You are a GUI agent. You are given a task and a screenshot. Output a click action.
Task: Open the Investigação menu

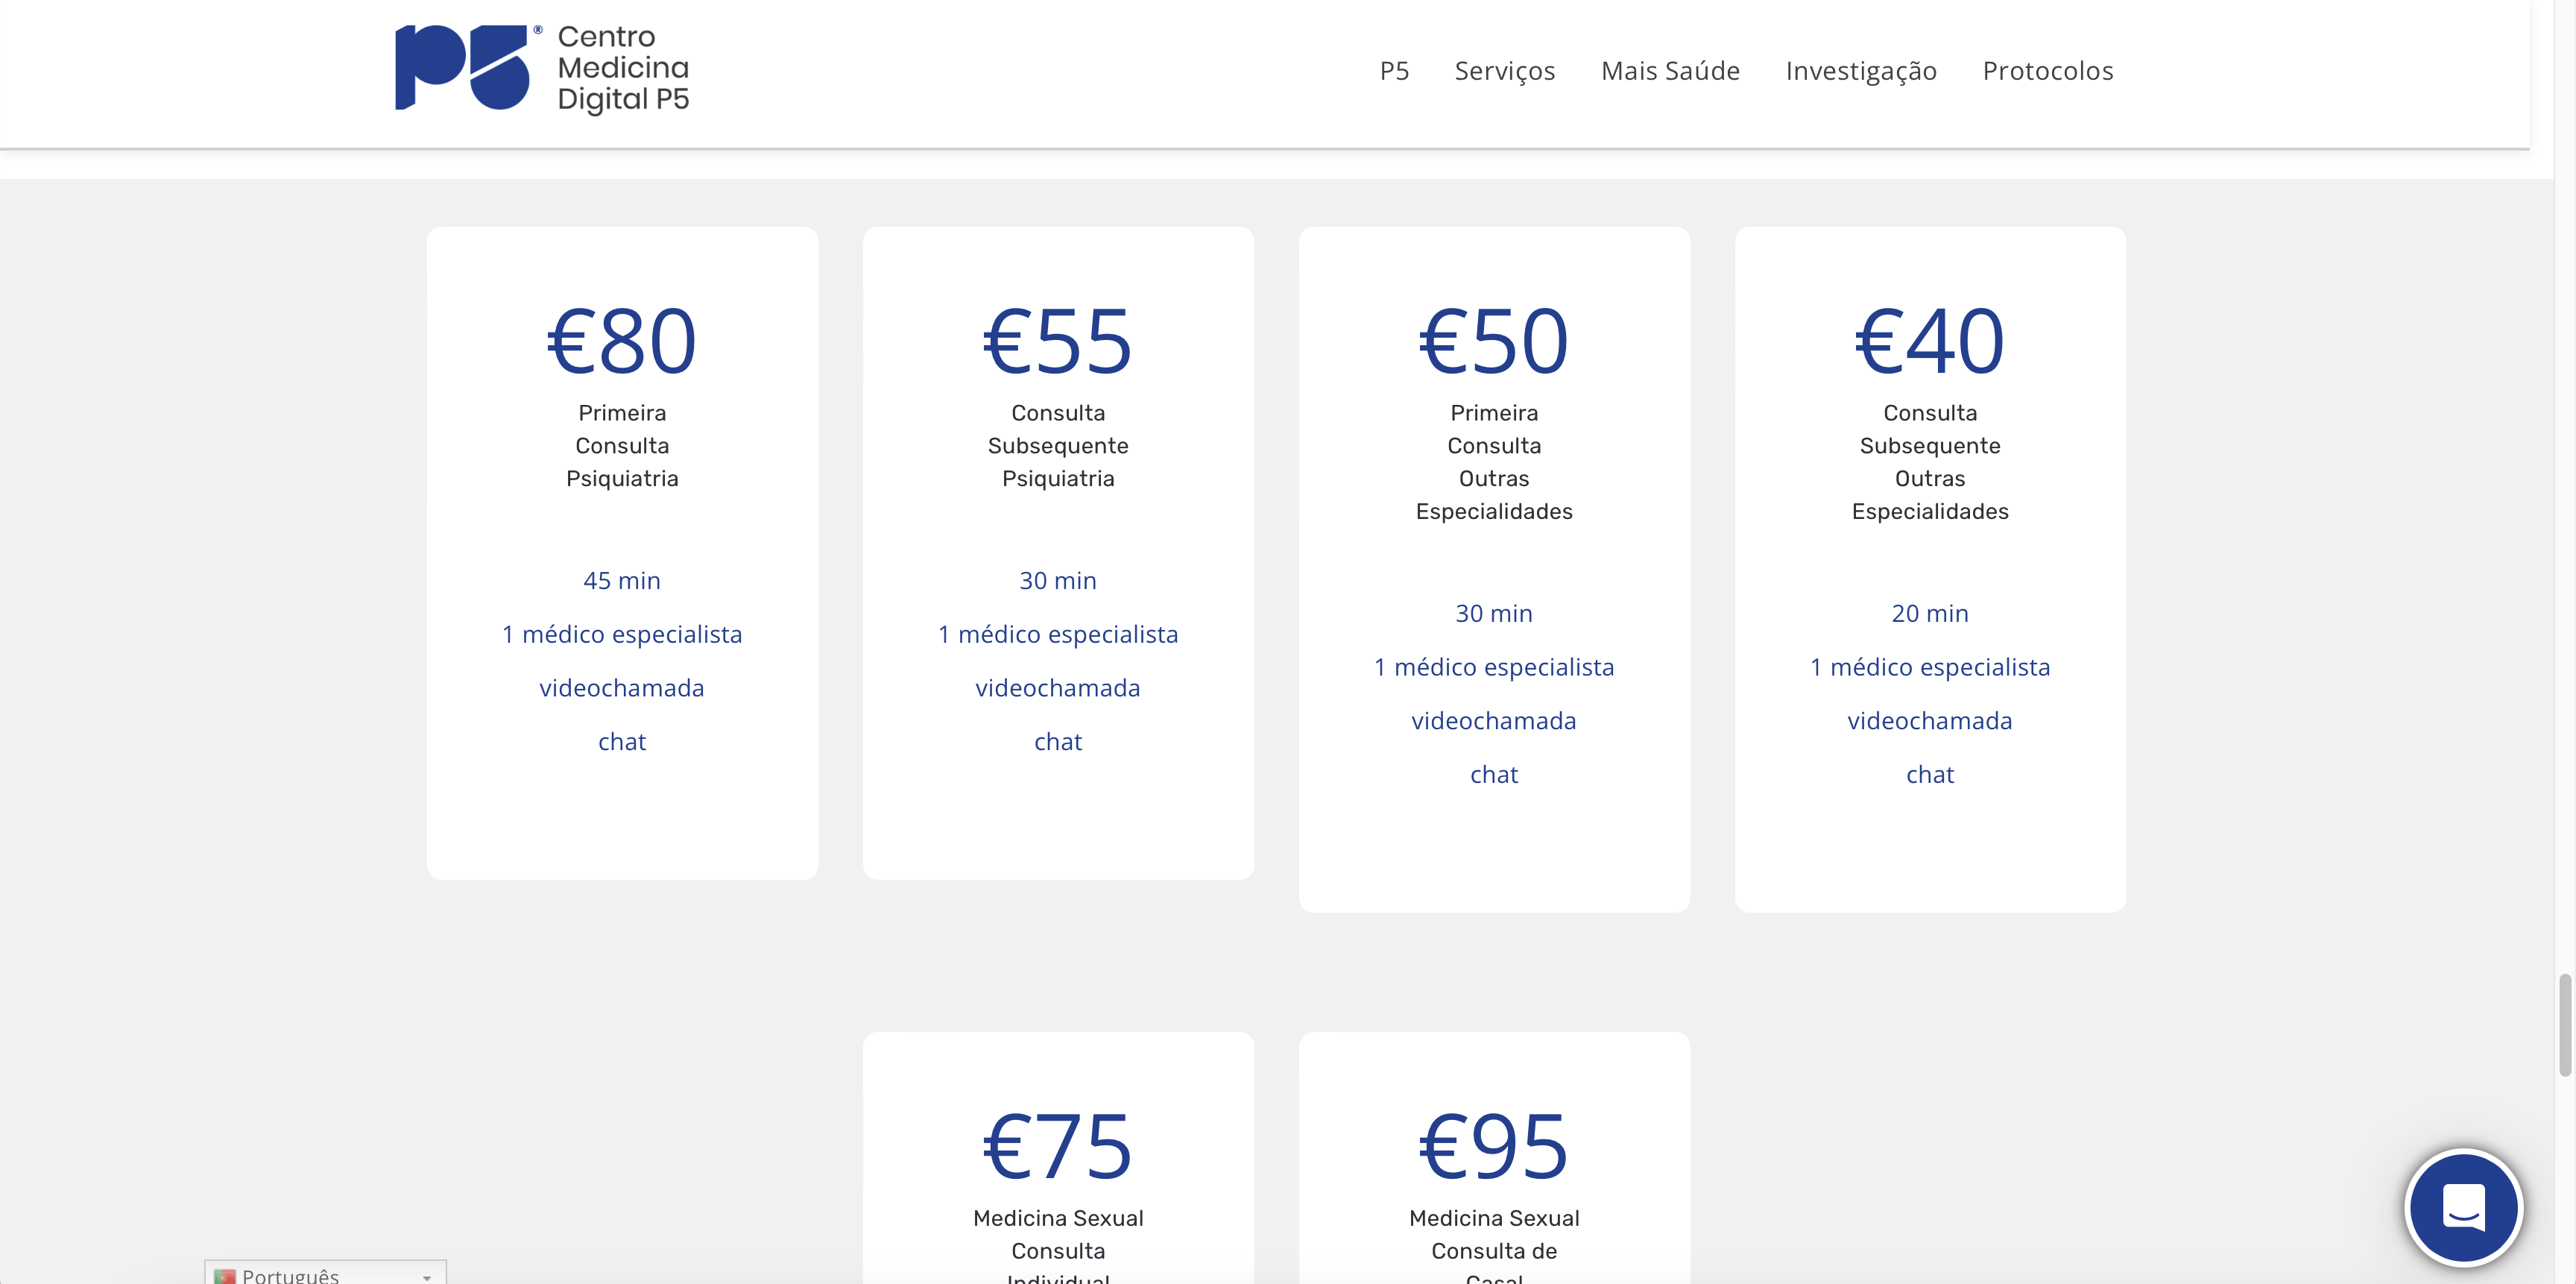[1861, 71]
